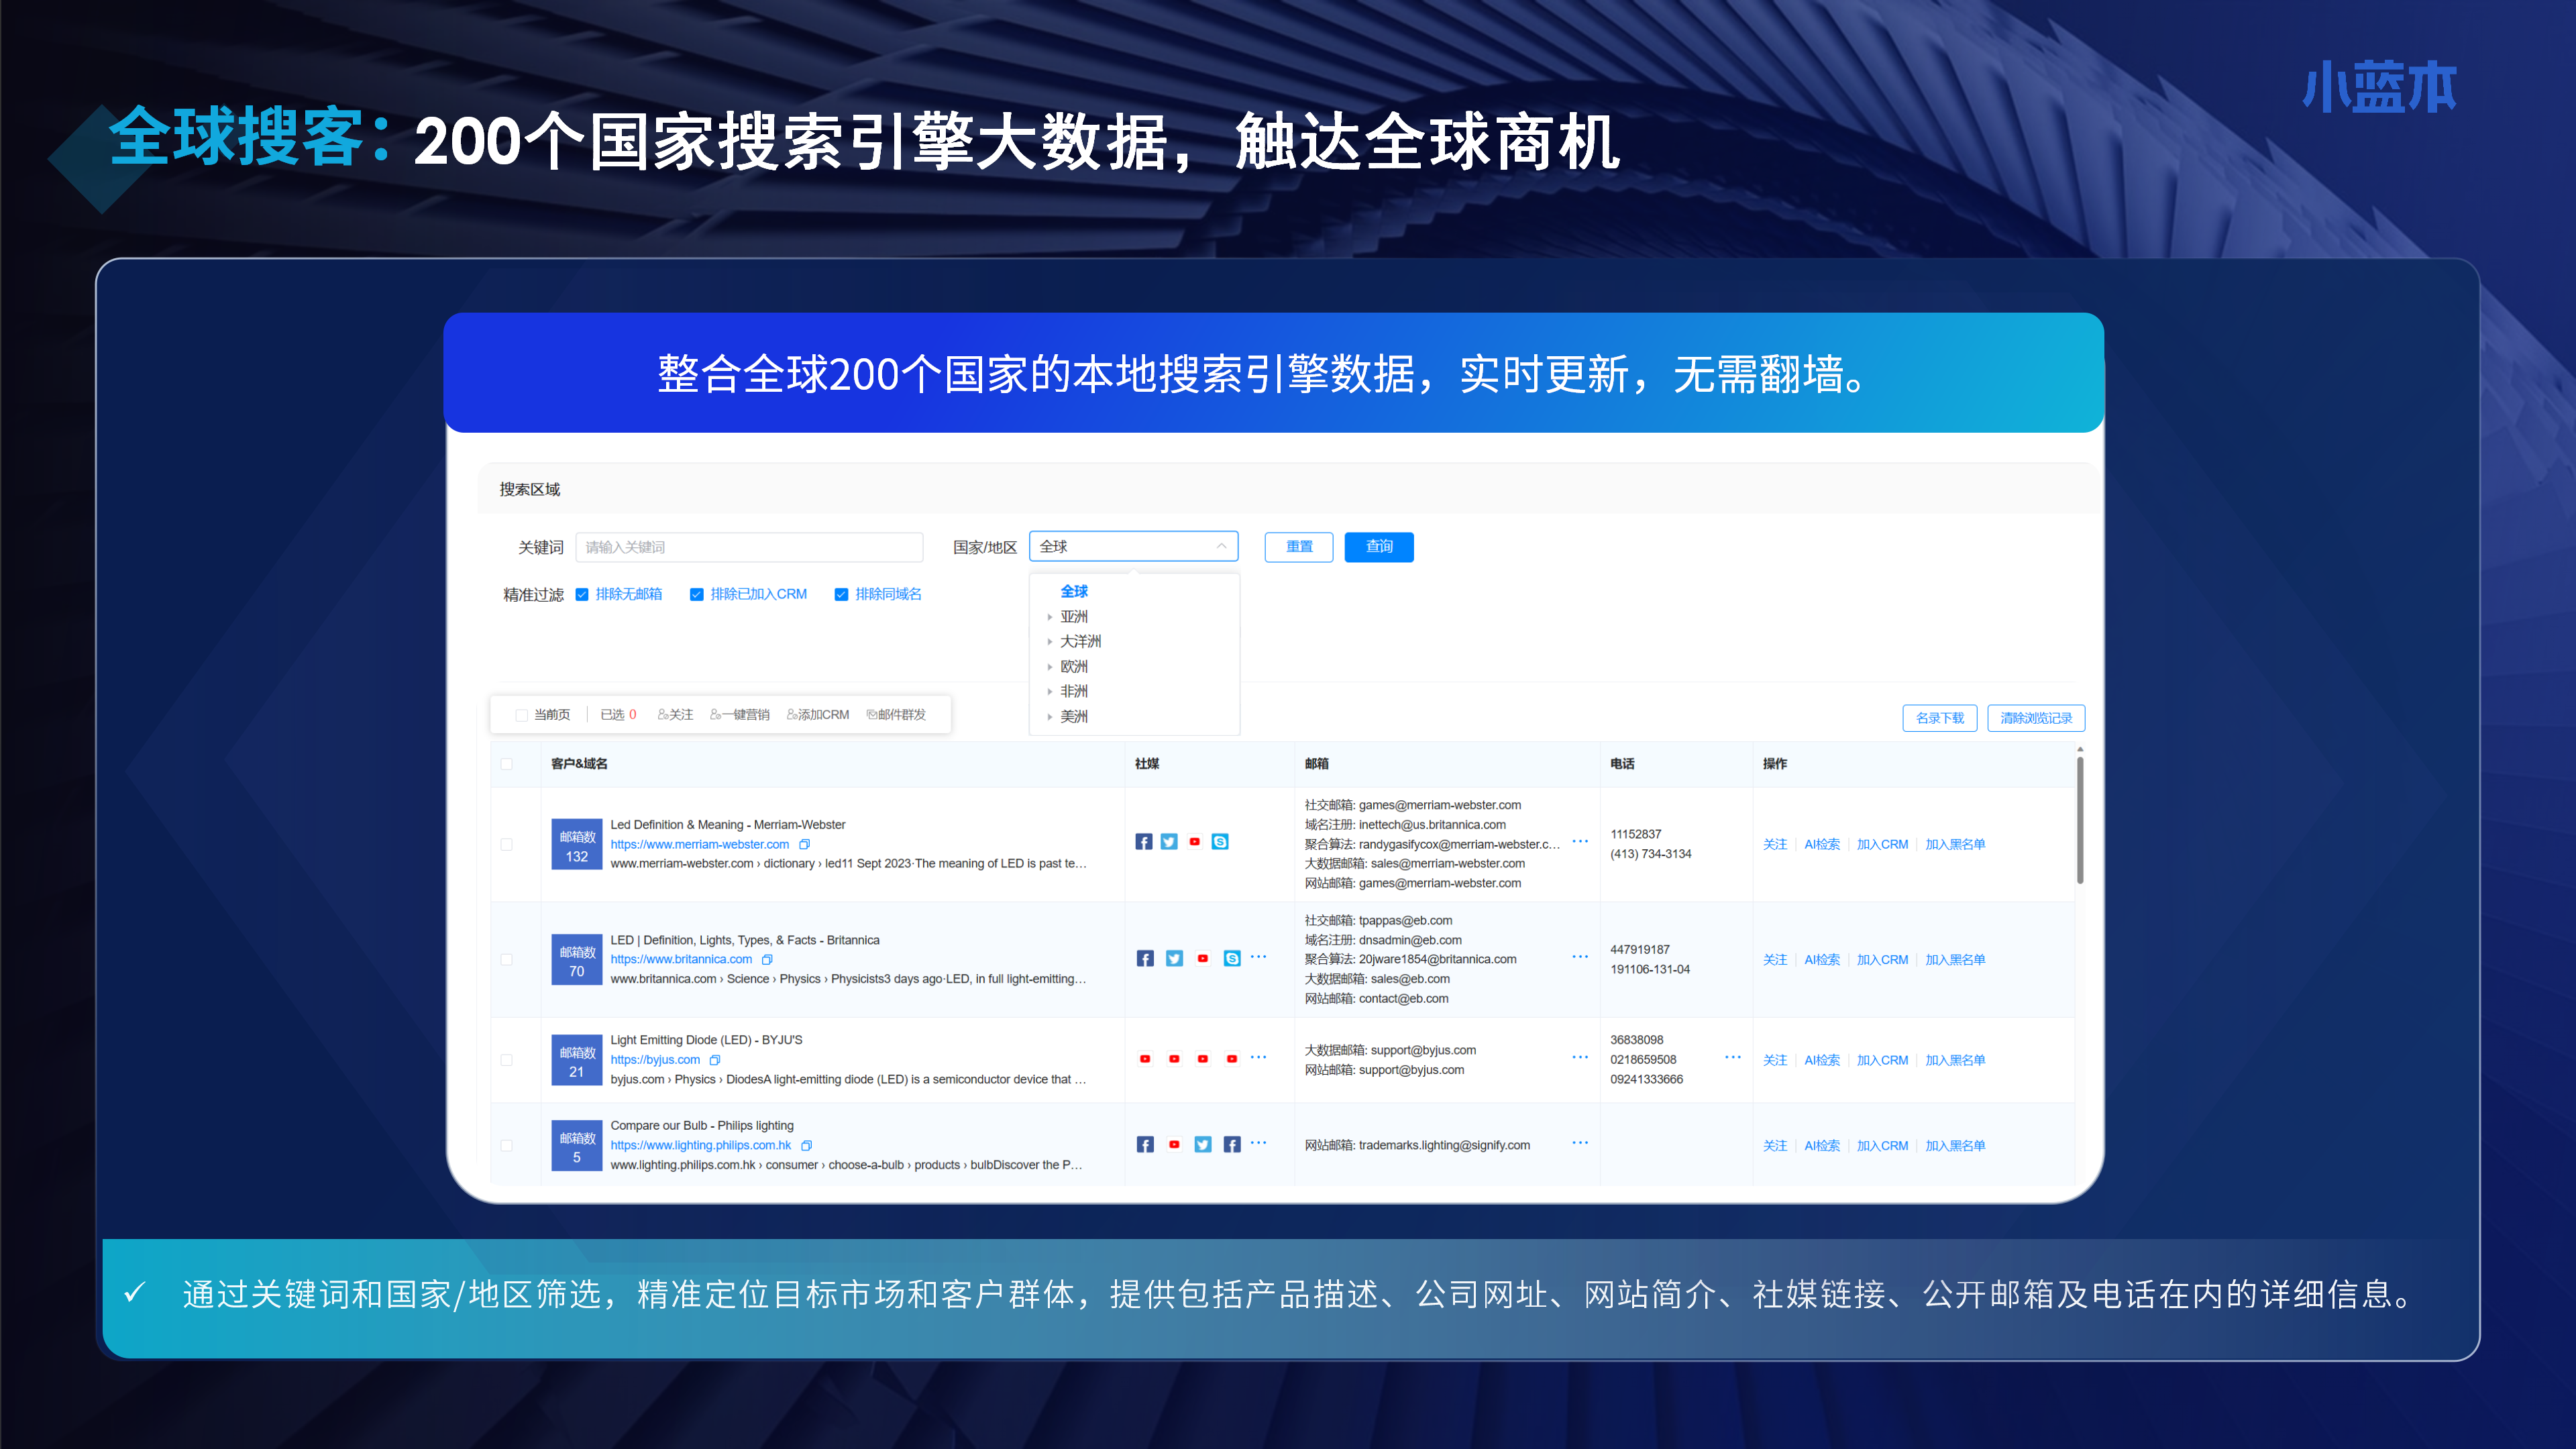Click the Philips row's Twitter icon
The height and width of the screenshot is (1449, 2576).
click(x=1203, y=1144)
